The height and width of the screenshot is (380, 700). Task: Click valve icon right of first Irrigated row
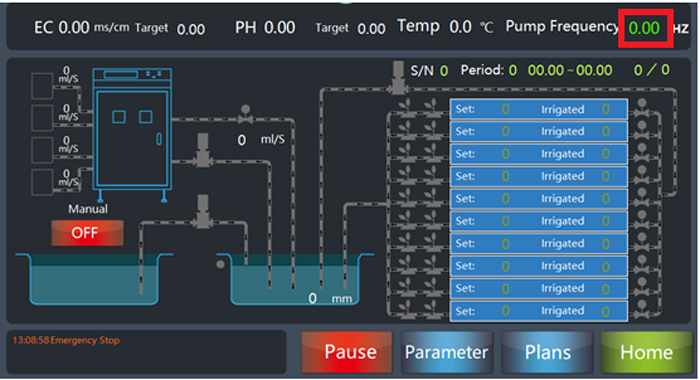coord(642,108)
